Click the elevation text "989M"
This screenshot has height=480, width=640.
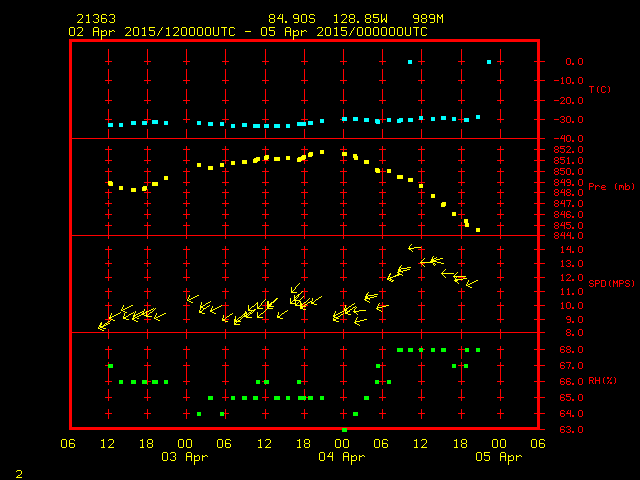click(428, 19)
